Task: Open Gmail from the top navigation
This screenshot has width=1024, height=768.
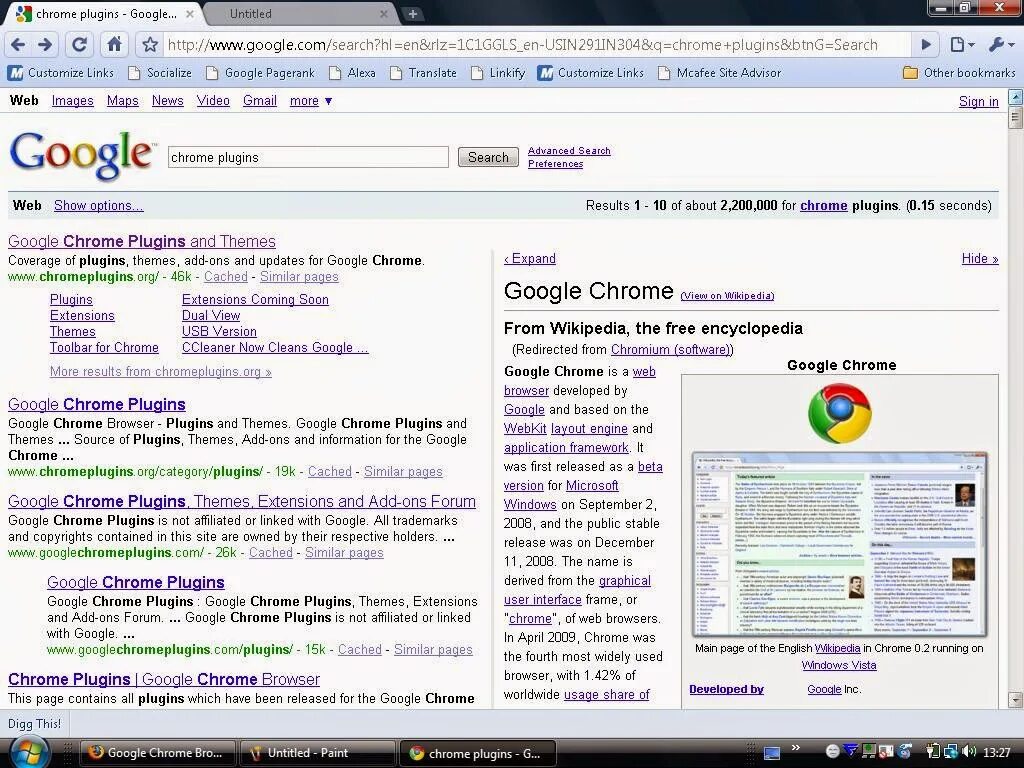Action: click(260, 101)
